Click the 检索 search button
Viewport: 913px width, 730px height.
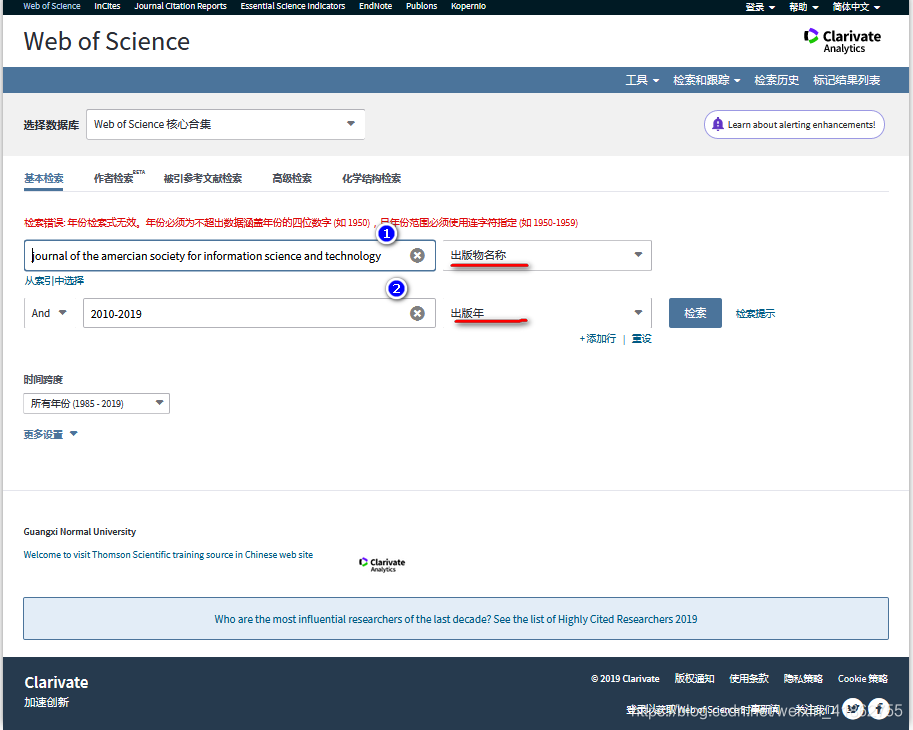click(695, 313)
